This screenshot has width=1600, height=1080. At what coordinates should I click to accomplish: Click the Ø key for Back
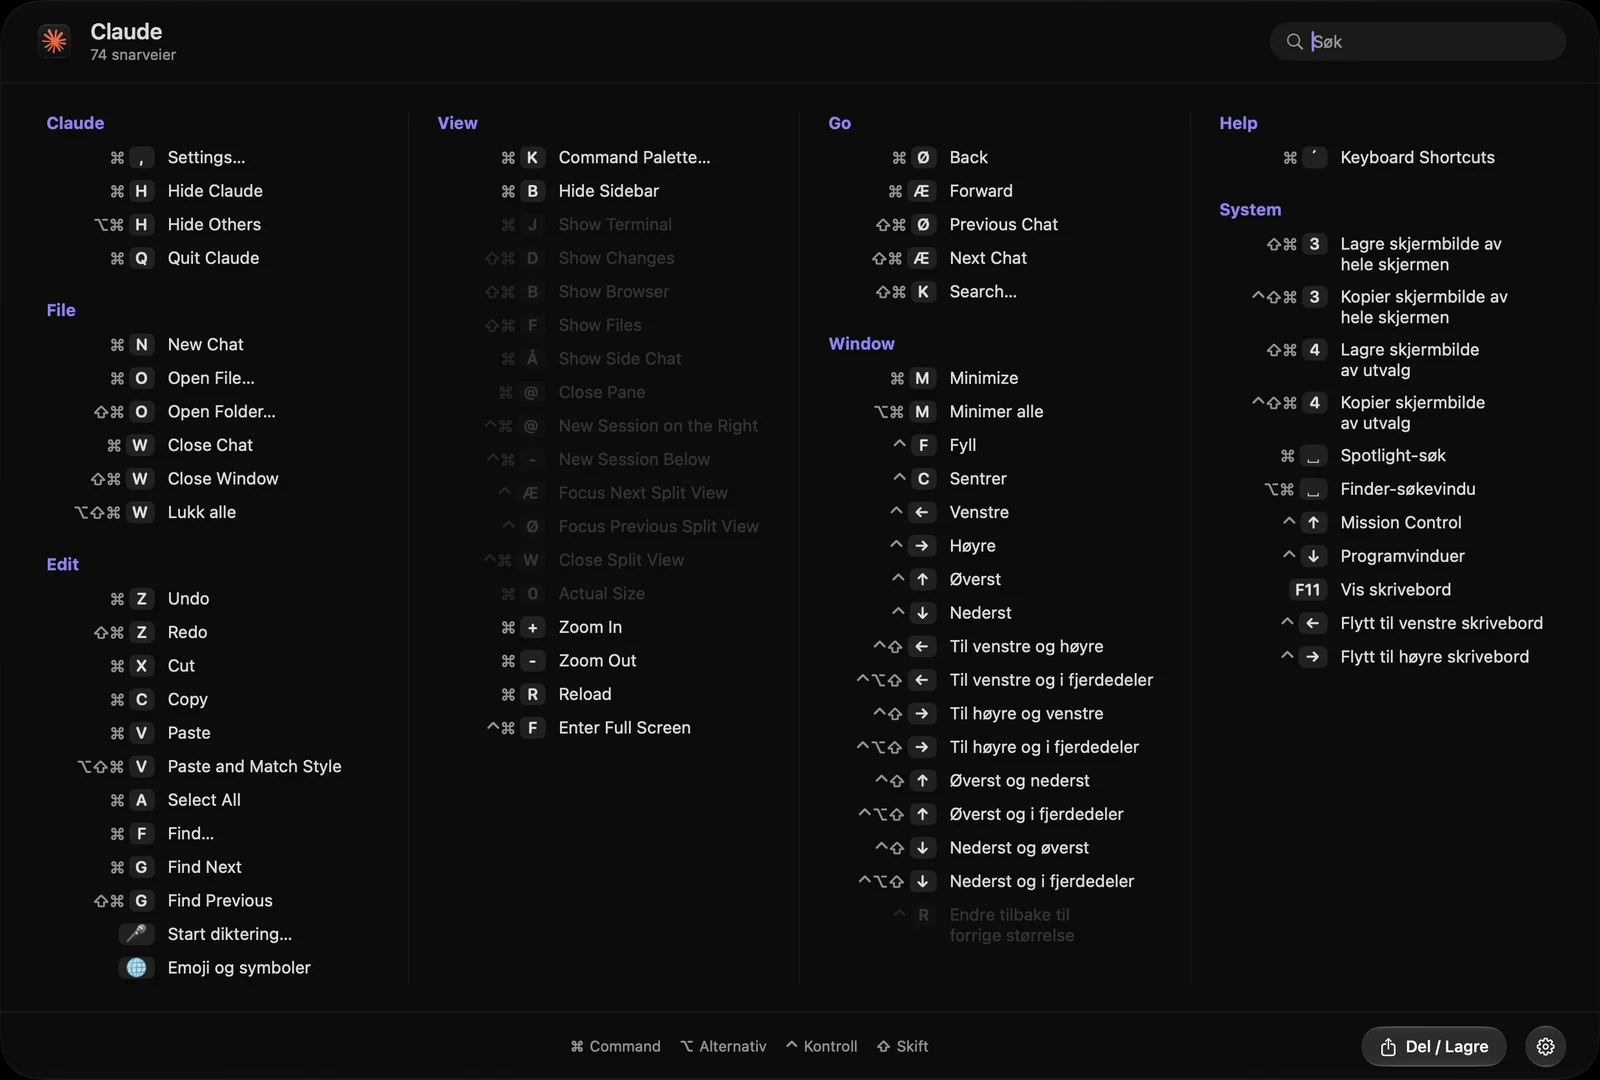click(922, 157)
